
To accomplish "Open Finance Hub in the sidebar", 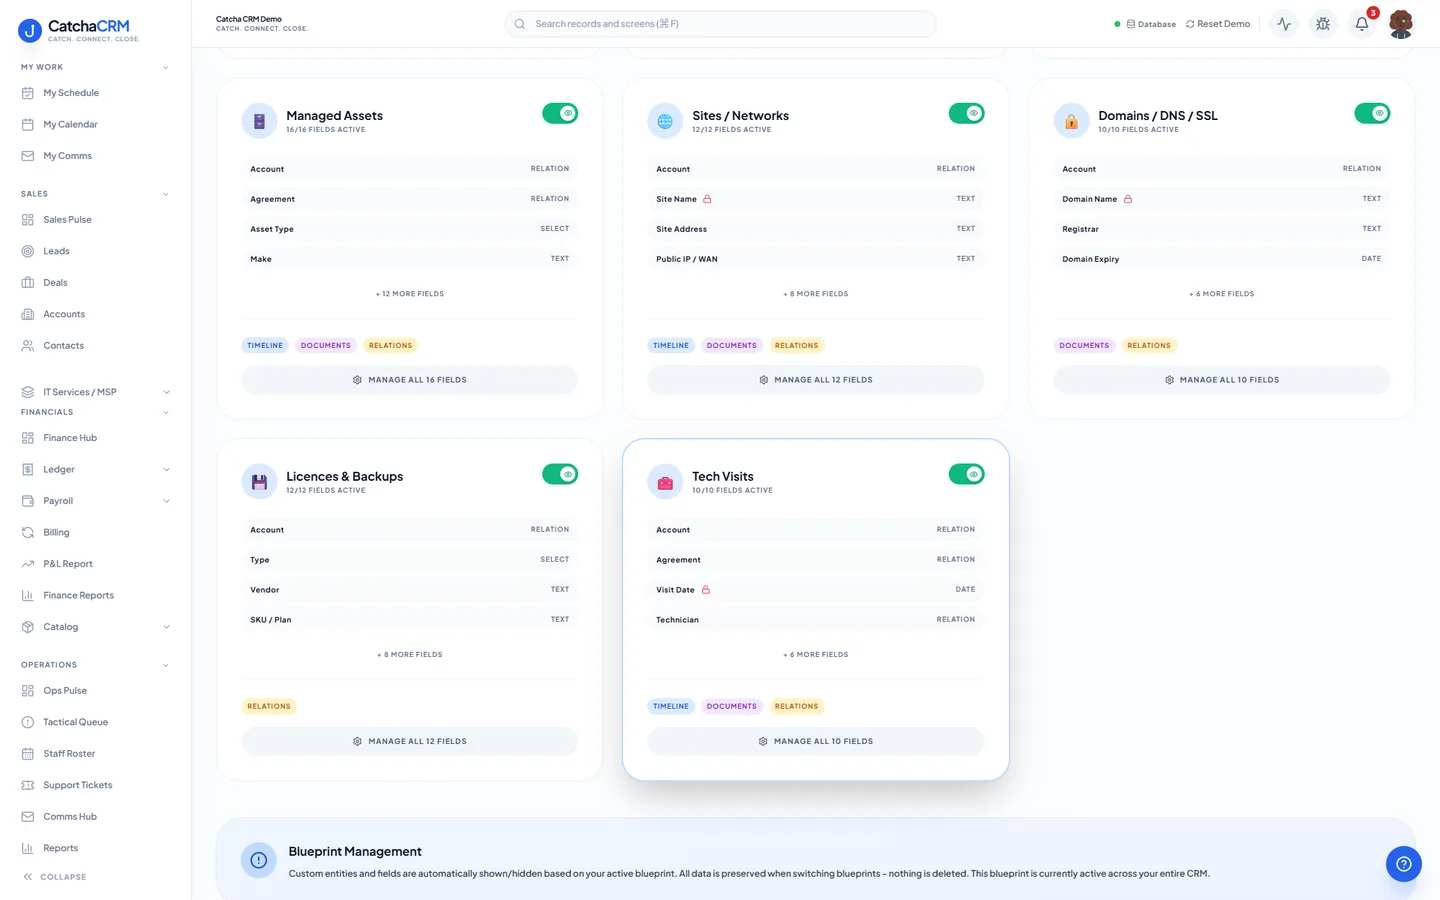I will coord(96,438).
